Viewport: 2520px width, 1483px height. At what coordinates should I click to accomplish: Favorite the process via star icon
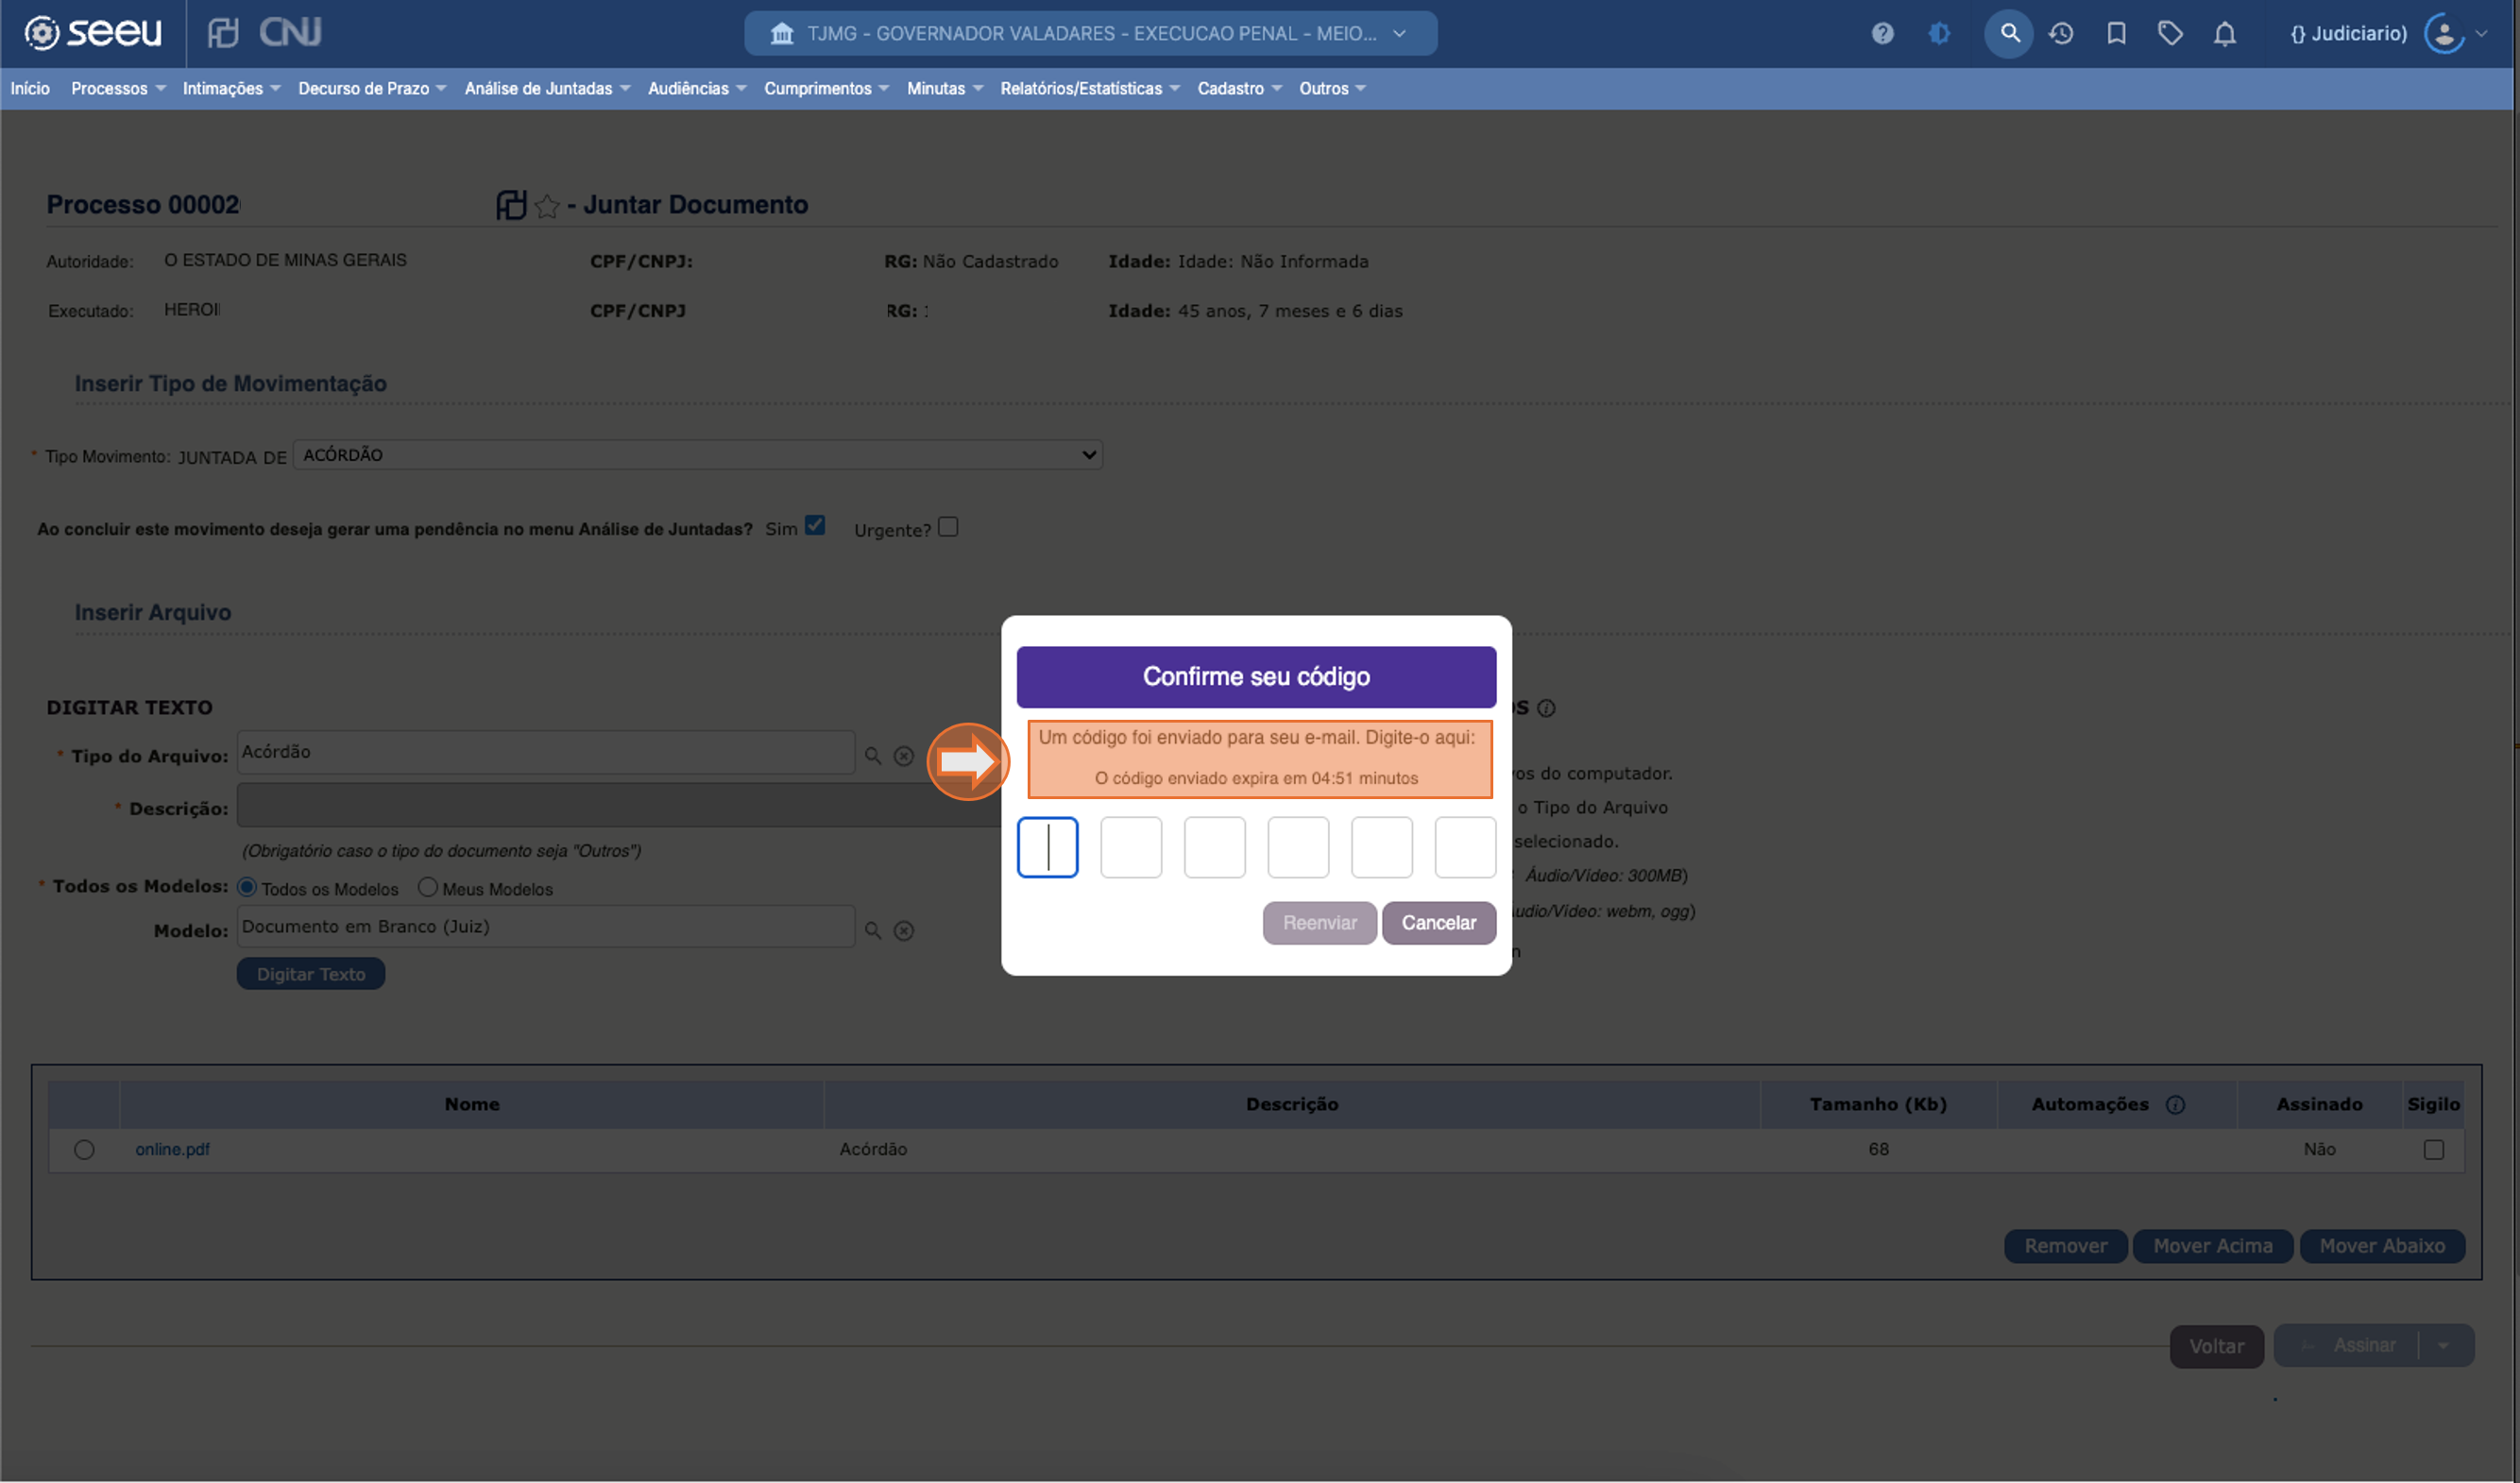pyautogui.click(x=547, y=205)
